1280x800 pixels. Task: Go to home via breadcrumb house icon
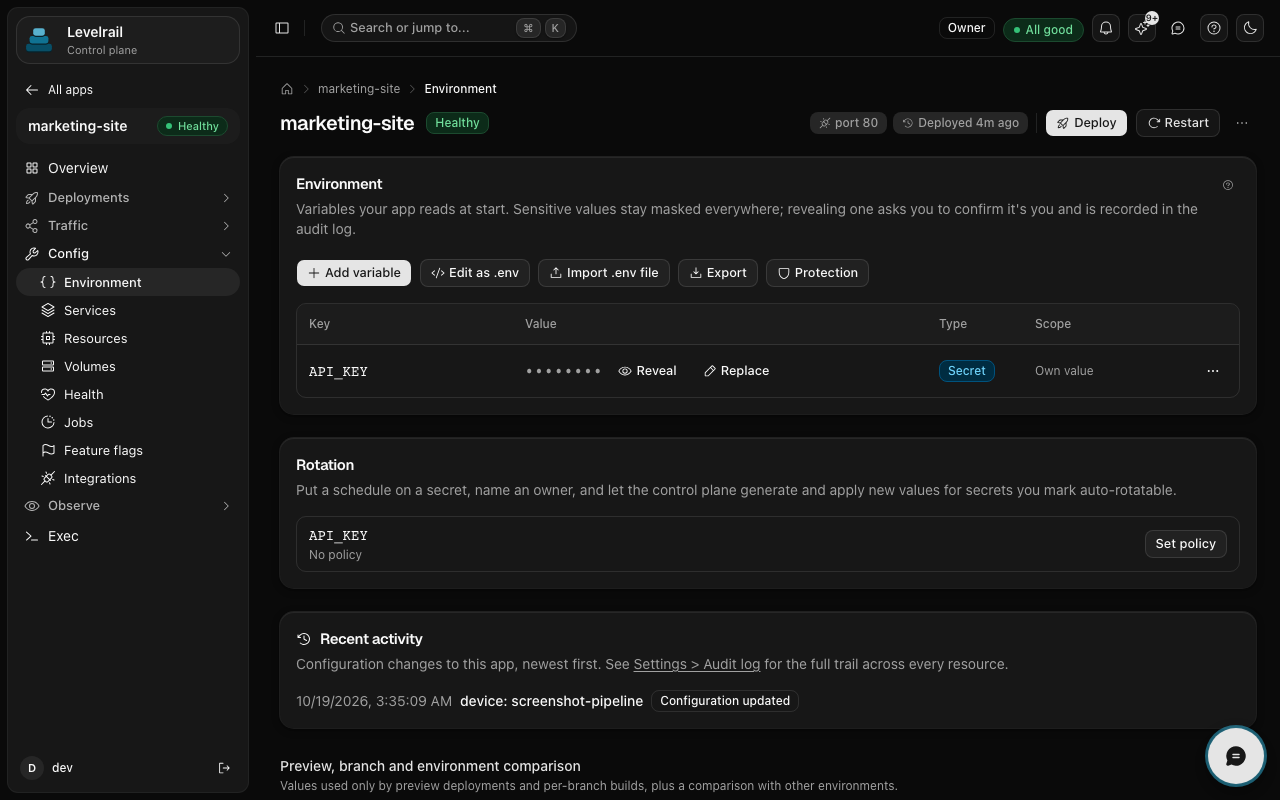[287, 89]
